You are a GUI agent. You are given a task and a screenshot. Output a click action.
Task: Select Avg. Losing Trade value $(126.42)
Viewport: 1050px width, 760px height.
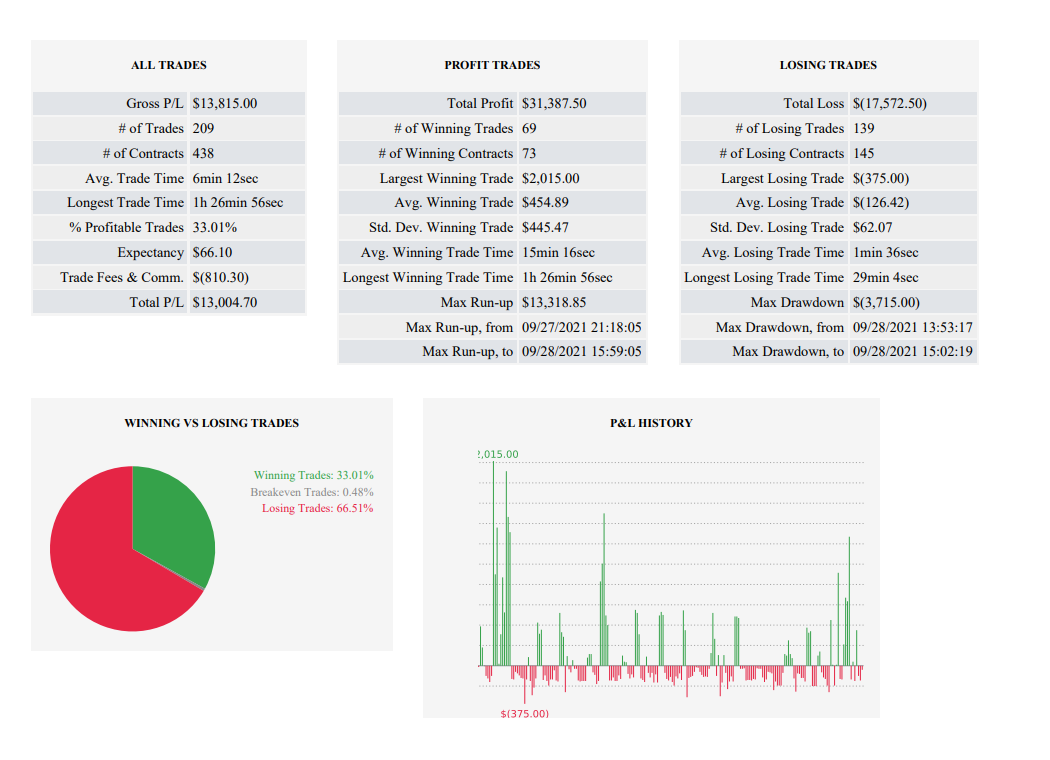[x=881, y=202]
